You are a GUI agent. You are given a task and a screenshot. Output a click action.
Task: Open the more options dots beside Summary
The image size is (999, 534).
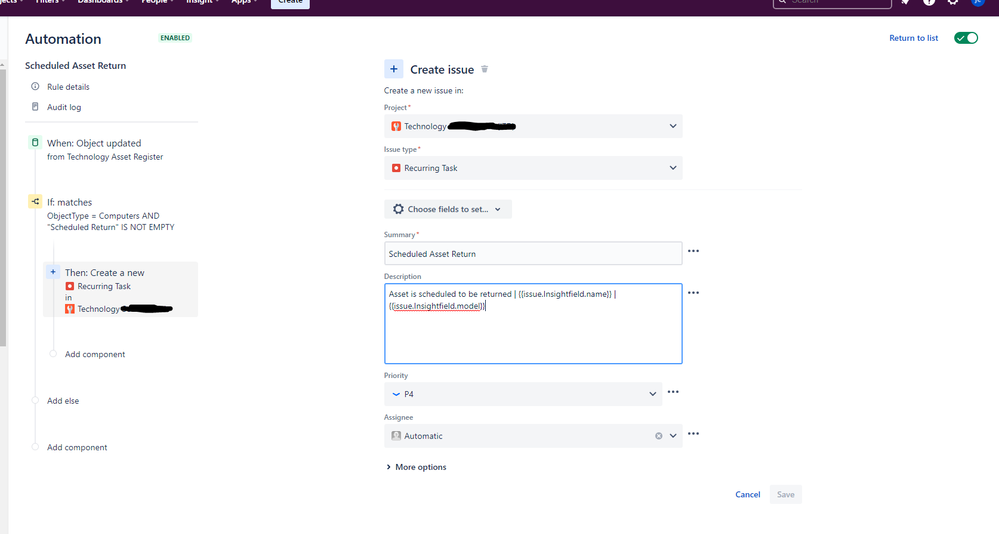tap(693, 251)
